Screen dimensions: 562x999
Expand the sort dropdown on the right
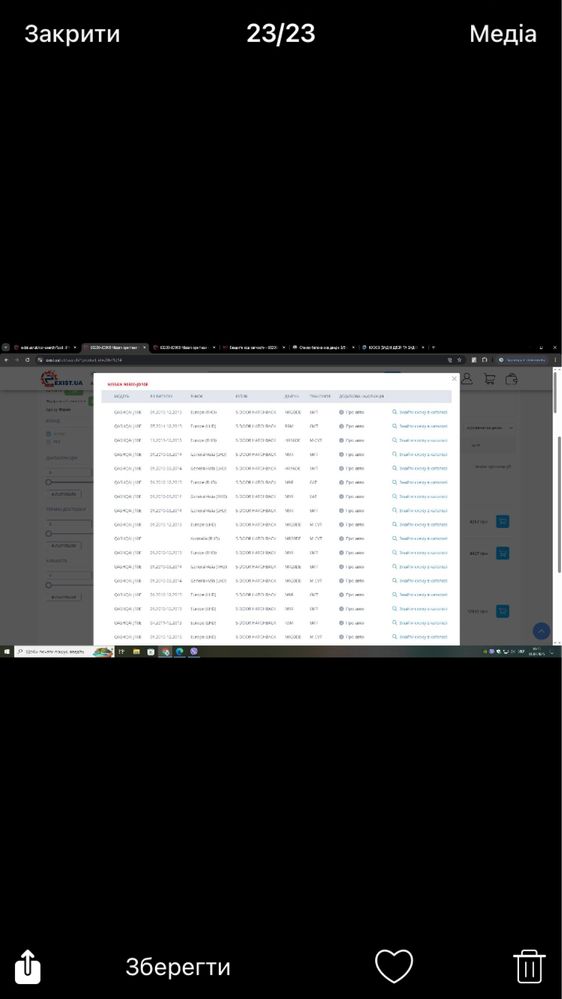point(490,428)
